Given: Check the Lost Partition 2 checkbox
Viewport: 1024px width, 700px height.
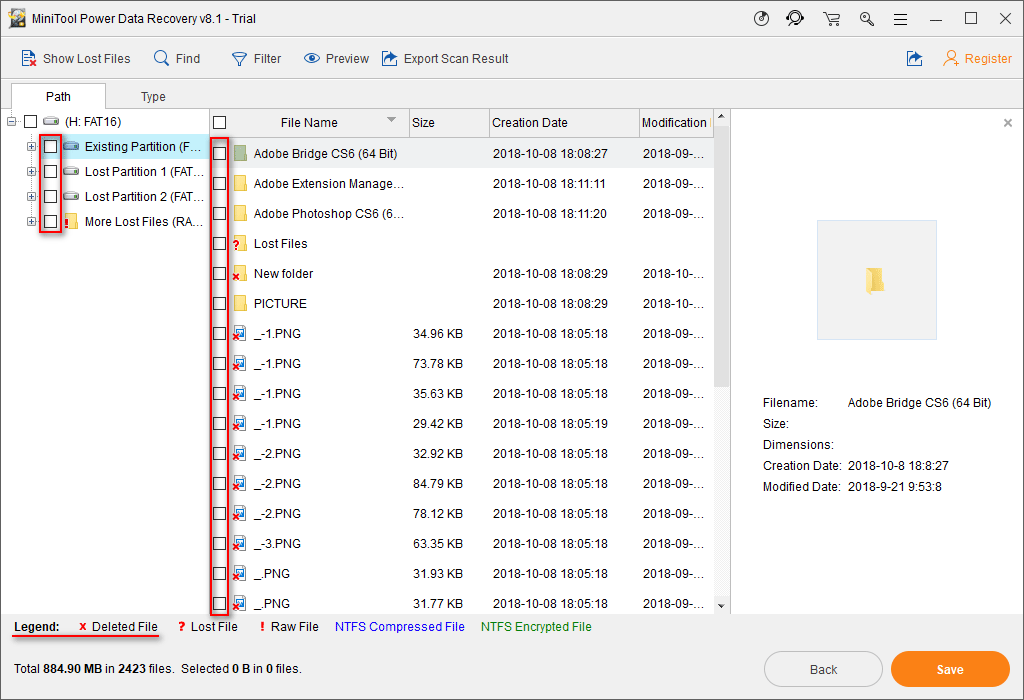Looking at the screenshot, I should [x=50, y=196].
